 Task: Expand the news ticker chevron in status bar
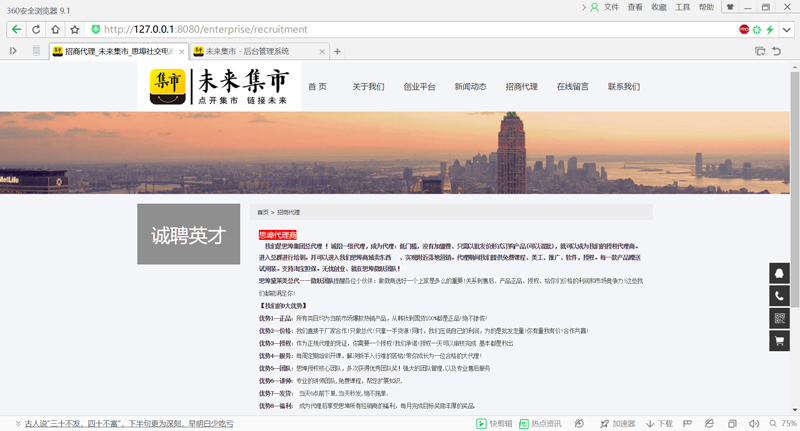15,423
